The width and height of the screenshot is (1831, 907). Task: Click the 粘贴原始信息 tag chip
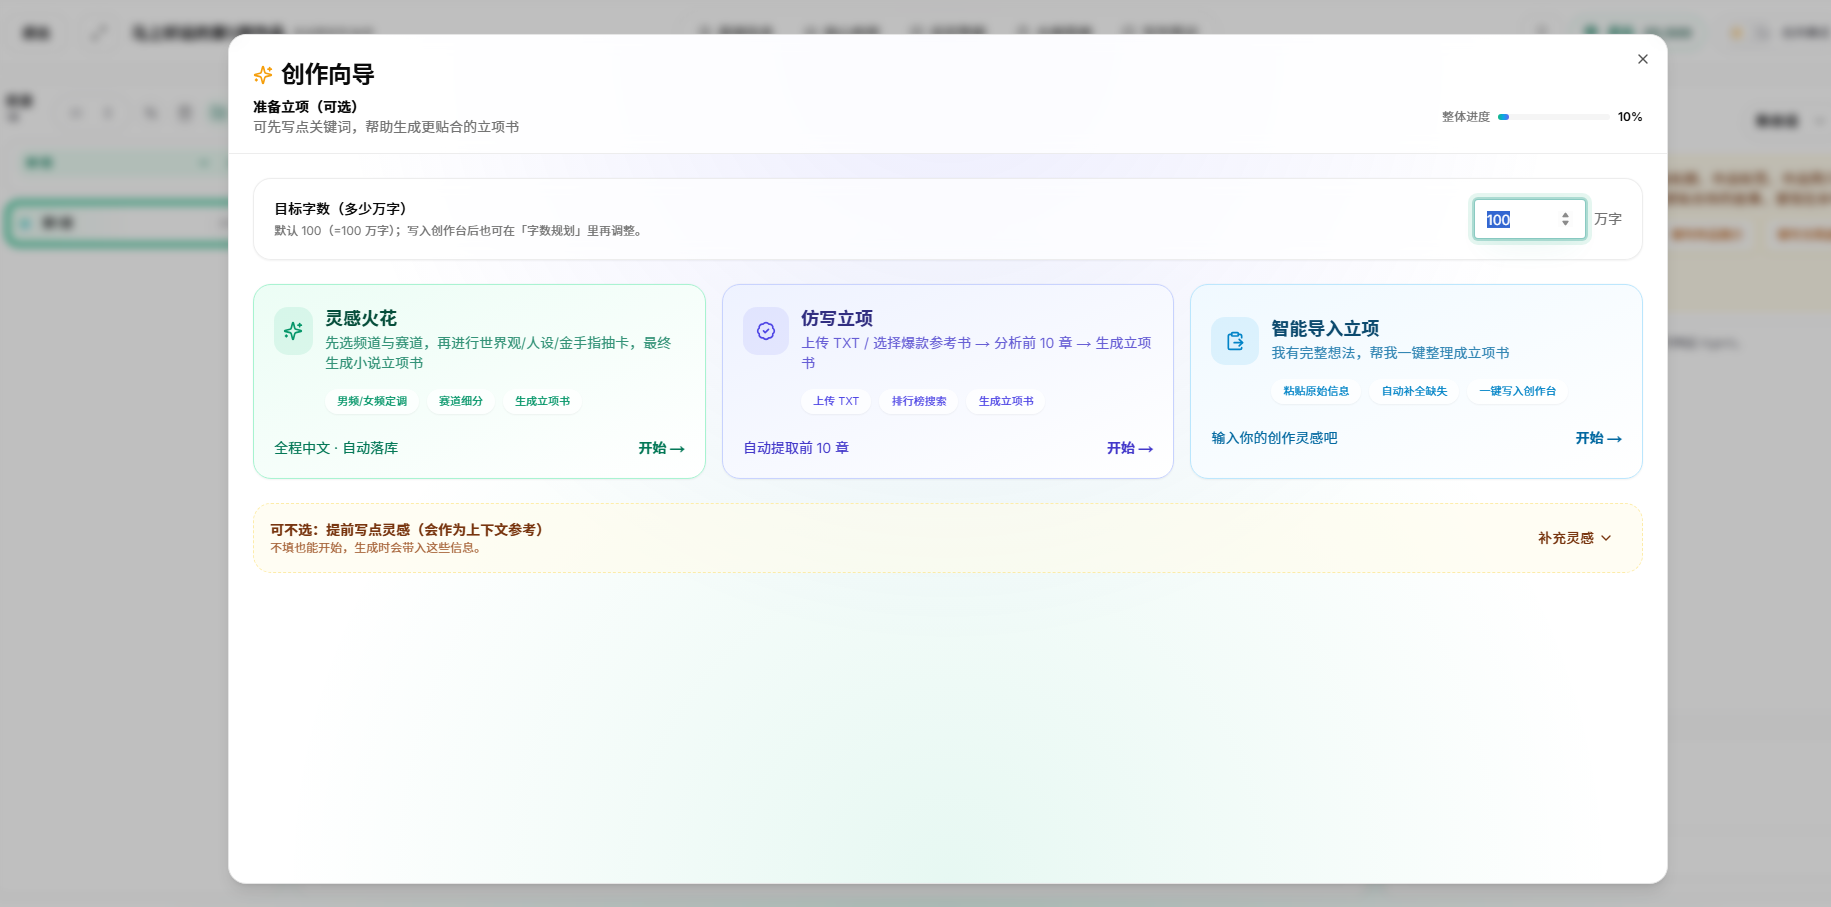(1315, 391)
